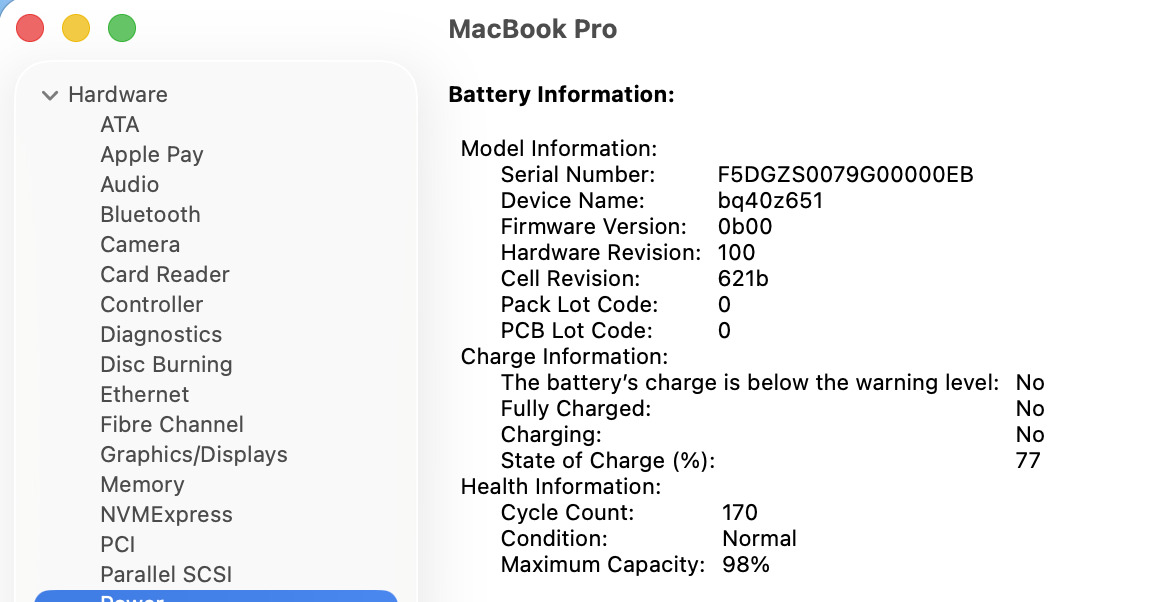Select the Fibre Channel entry
Screen dimensions: 1152x602
(172, 425)
